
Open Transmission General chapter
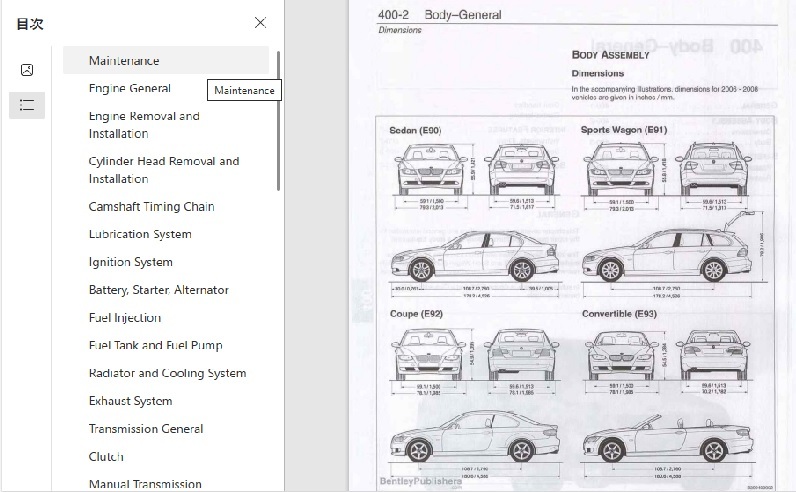[x=146, y=429]
